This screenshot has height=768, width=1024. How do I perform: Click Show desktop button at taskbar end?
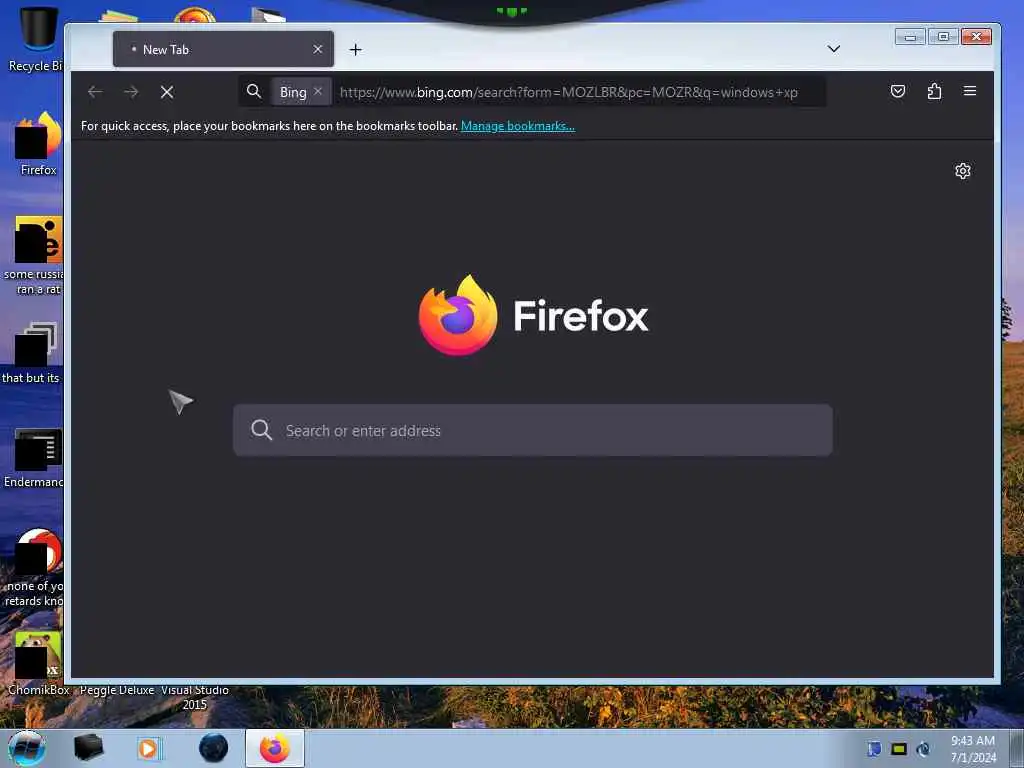click(1017, 748)
